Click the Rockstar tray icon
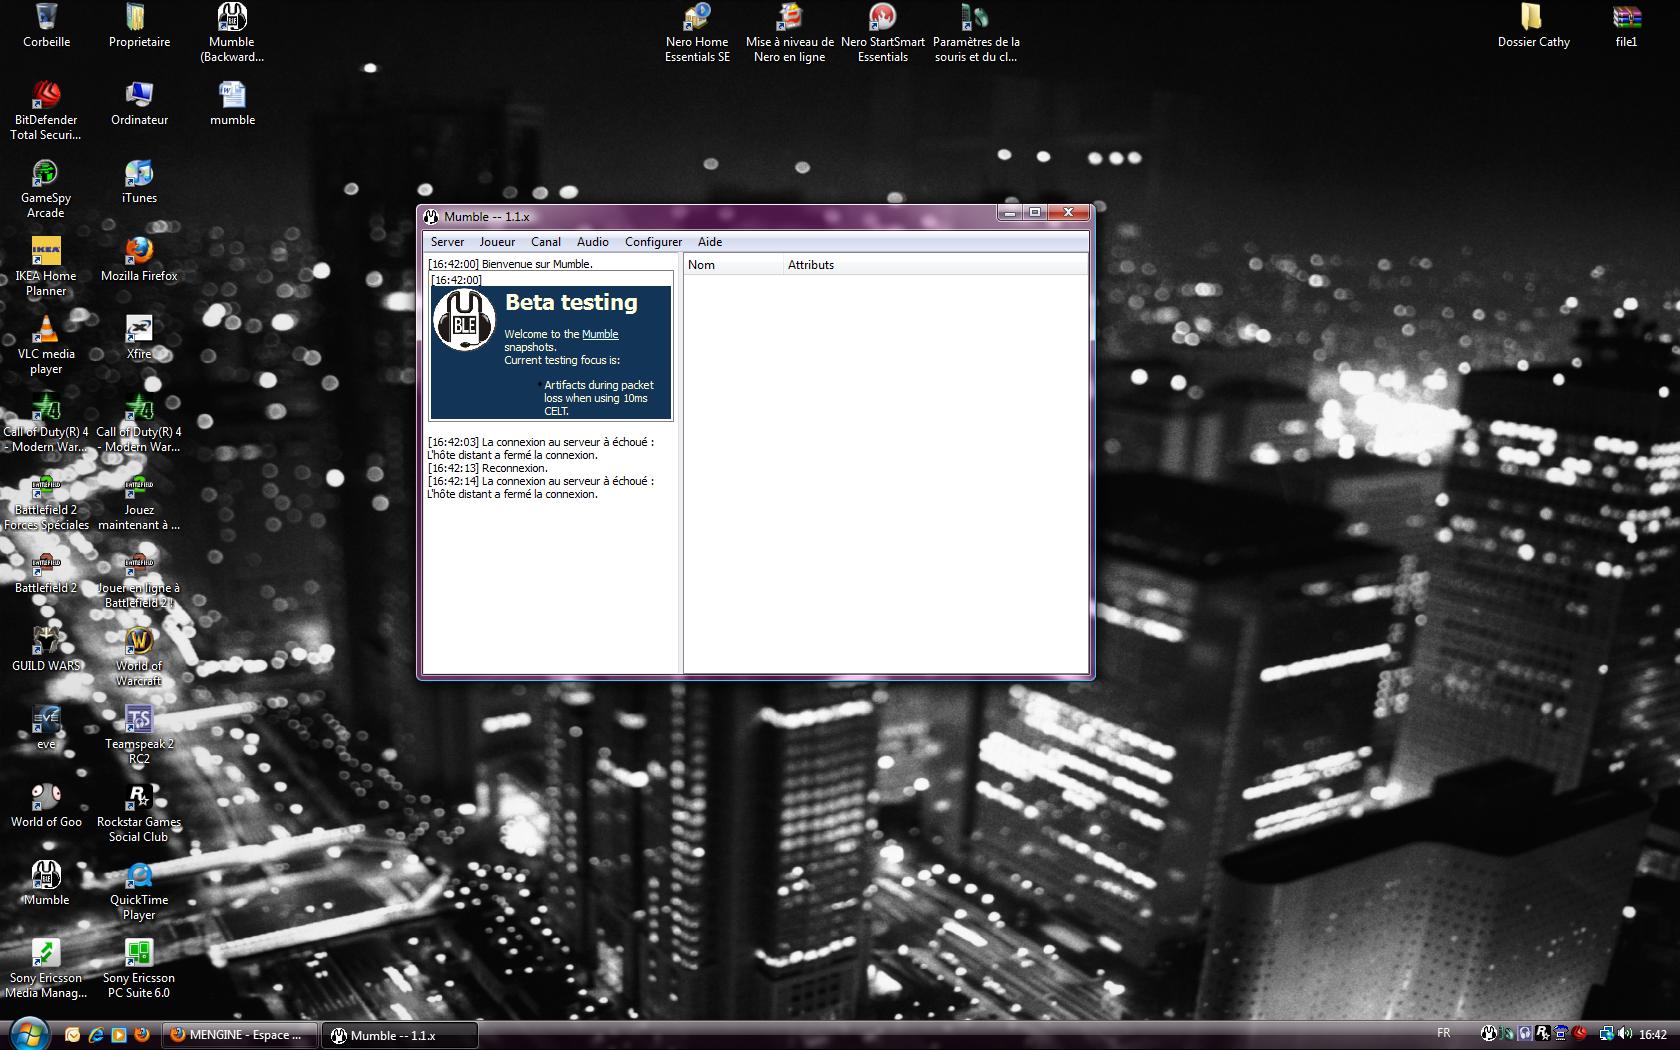This screenshot has width=1680, height=1050. click(1543, 1034)
